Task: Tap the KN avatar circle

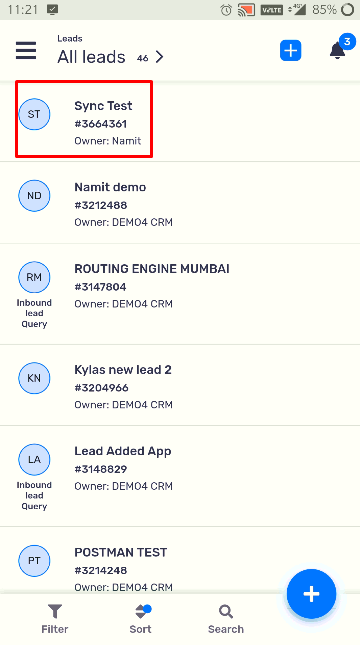Action: click(34, 378)
